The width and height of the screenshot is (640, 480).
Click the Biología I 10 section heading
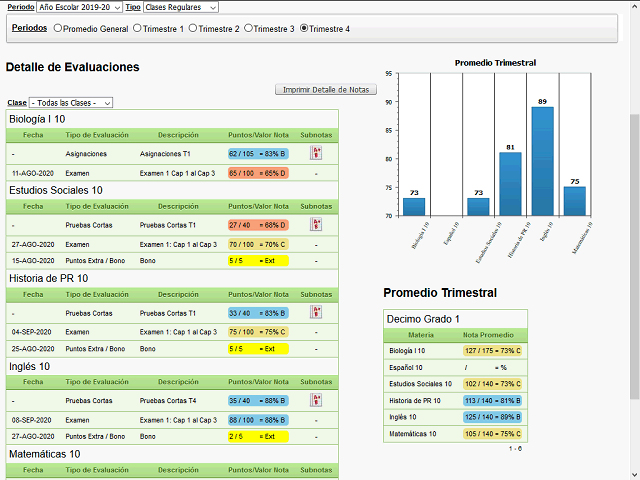point(37,119)
